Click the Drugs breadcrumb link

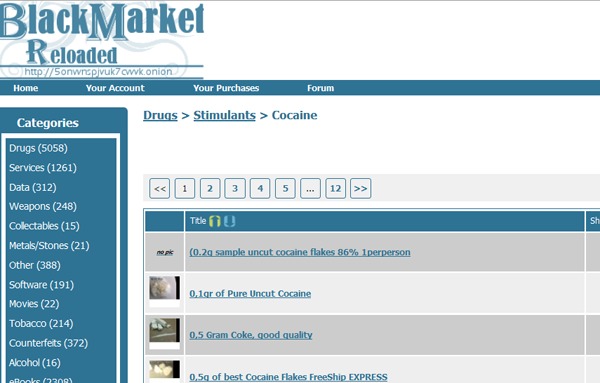pyautogui.click(x=160, y=115)
